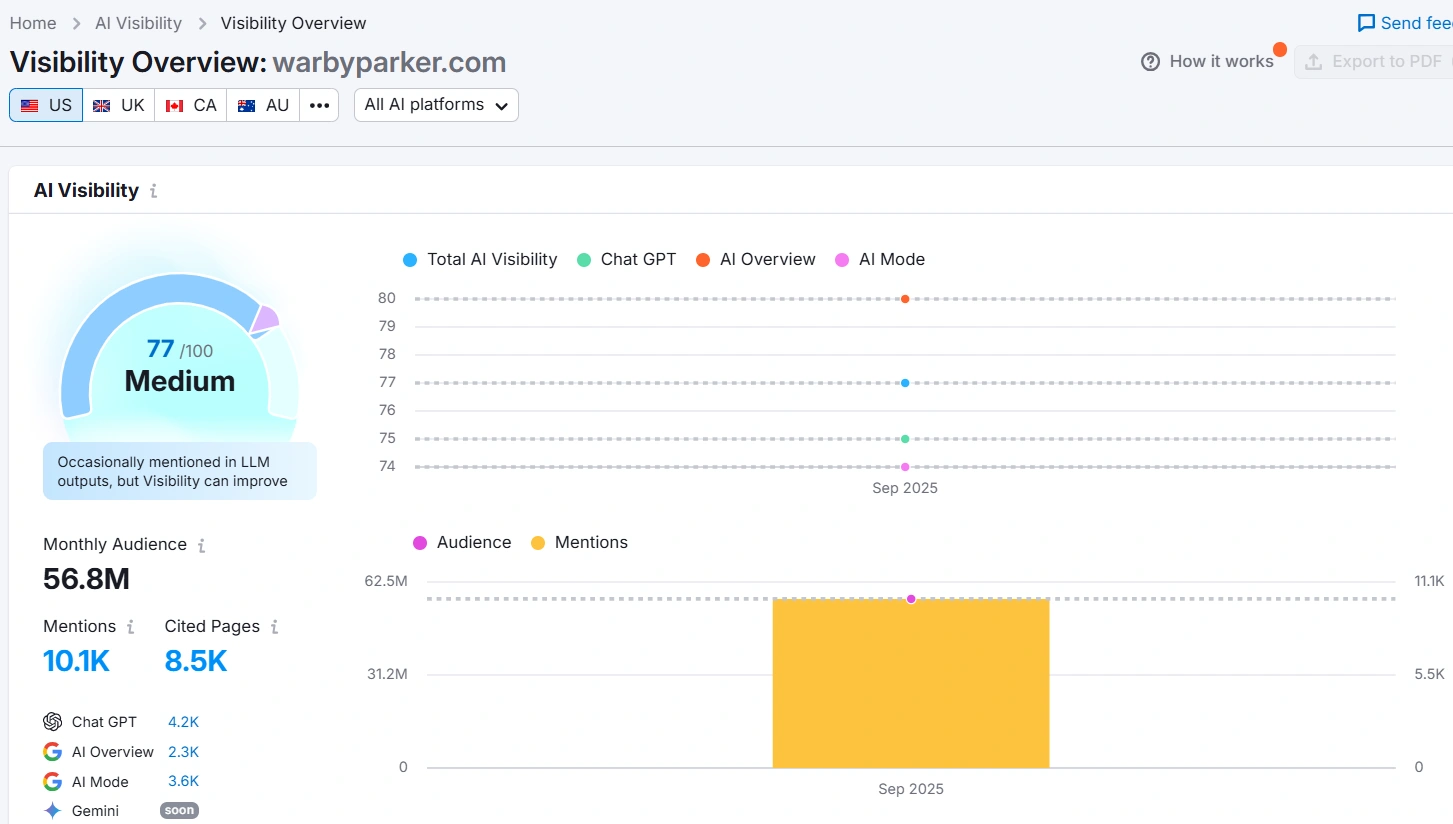The width and height of the screenshot is (1453, 824).
Task: Click the Send feedback link
Action: click(x=1404, y=23)
